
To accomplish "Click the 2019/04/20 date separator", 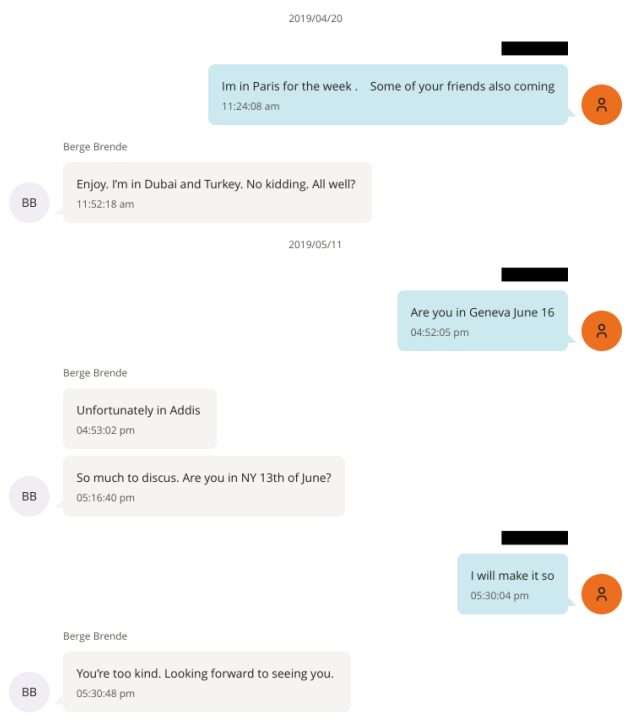I will coord(315,18).
